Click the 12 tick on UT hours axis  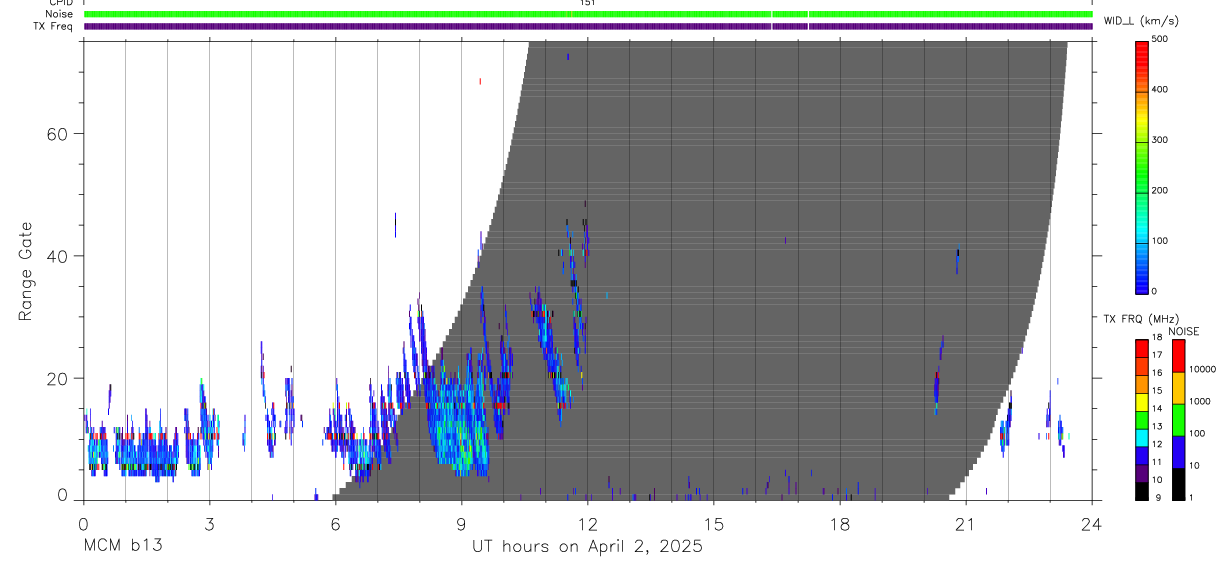[588, 524]
